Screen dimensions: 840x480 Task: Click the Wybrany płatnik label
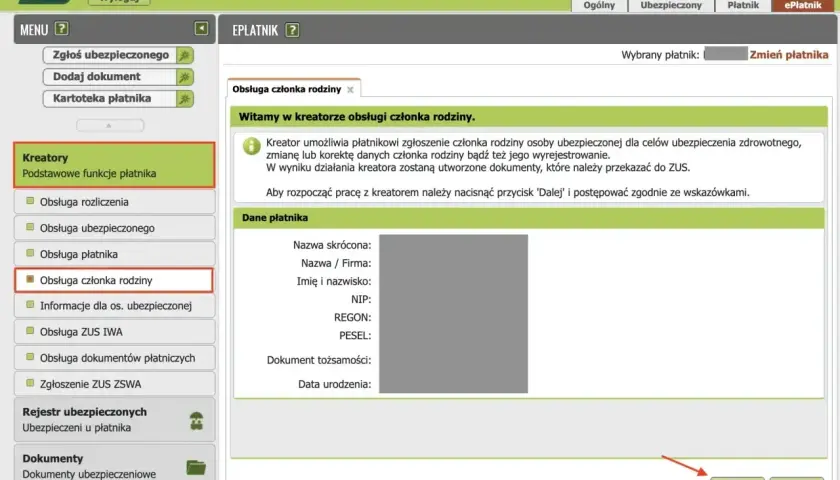[x=660, y=55]
